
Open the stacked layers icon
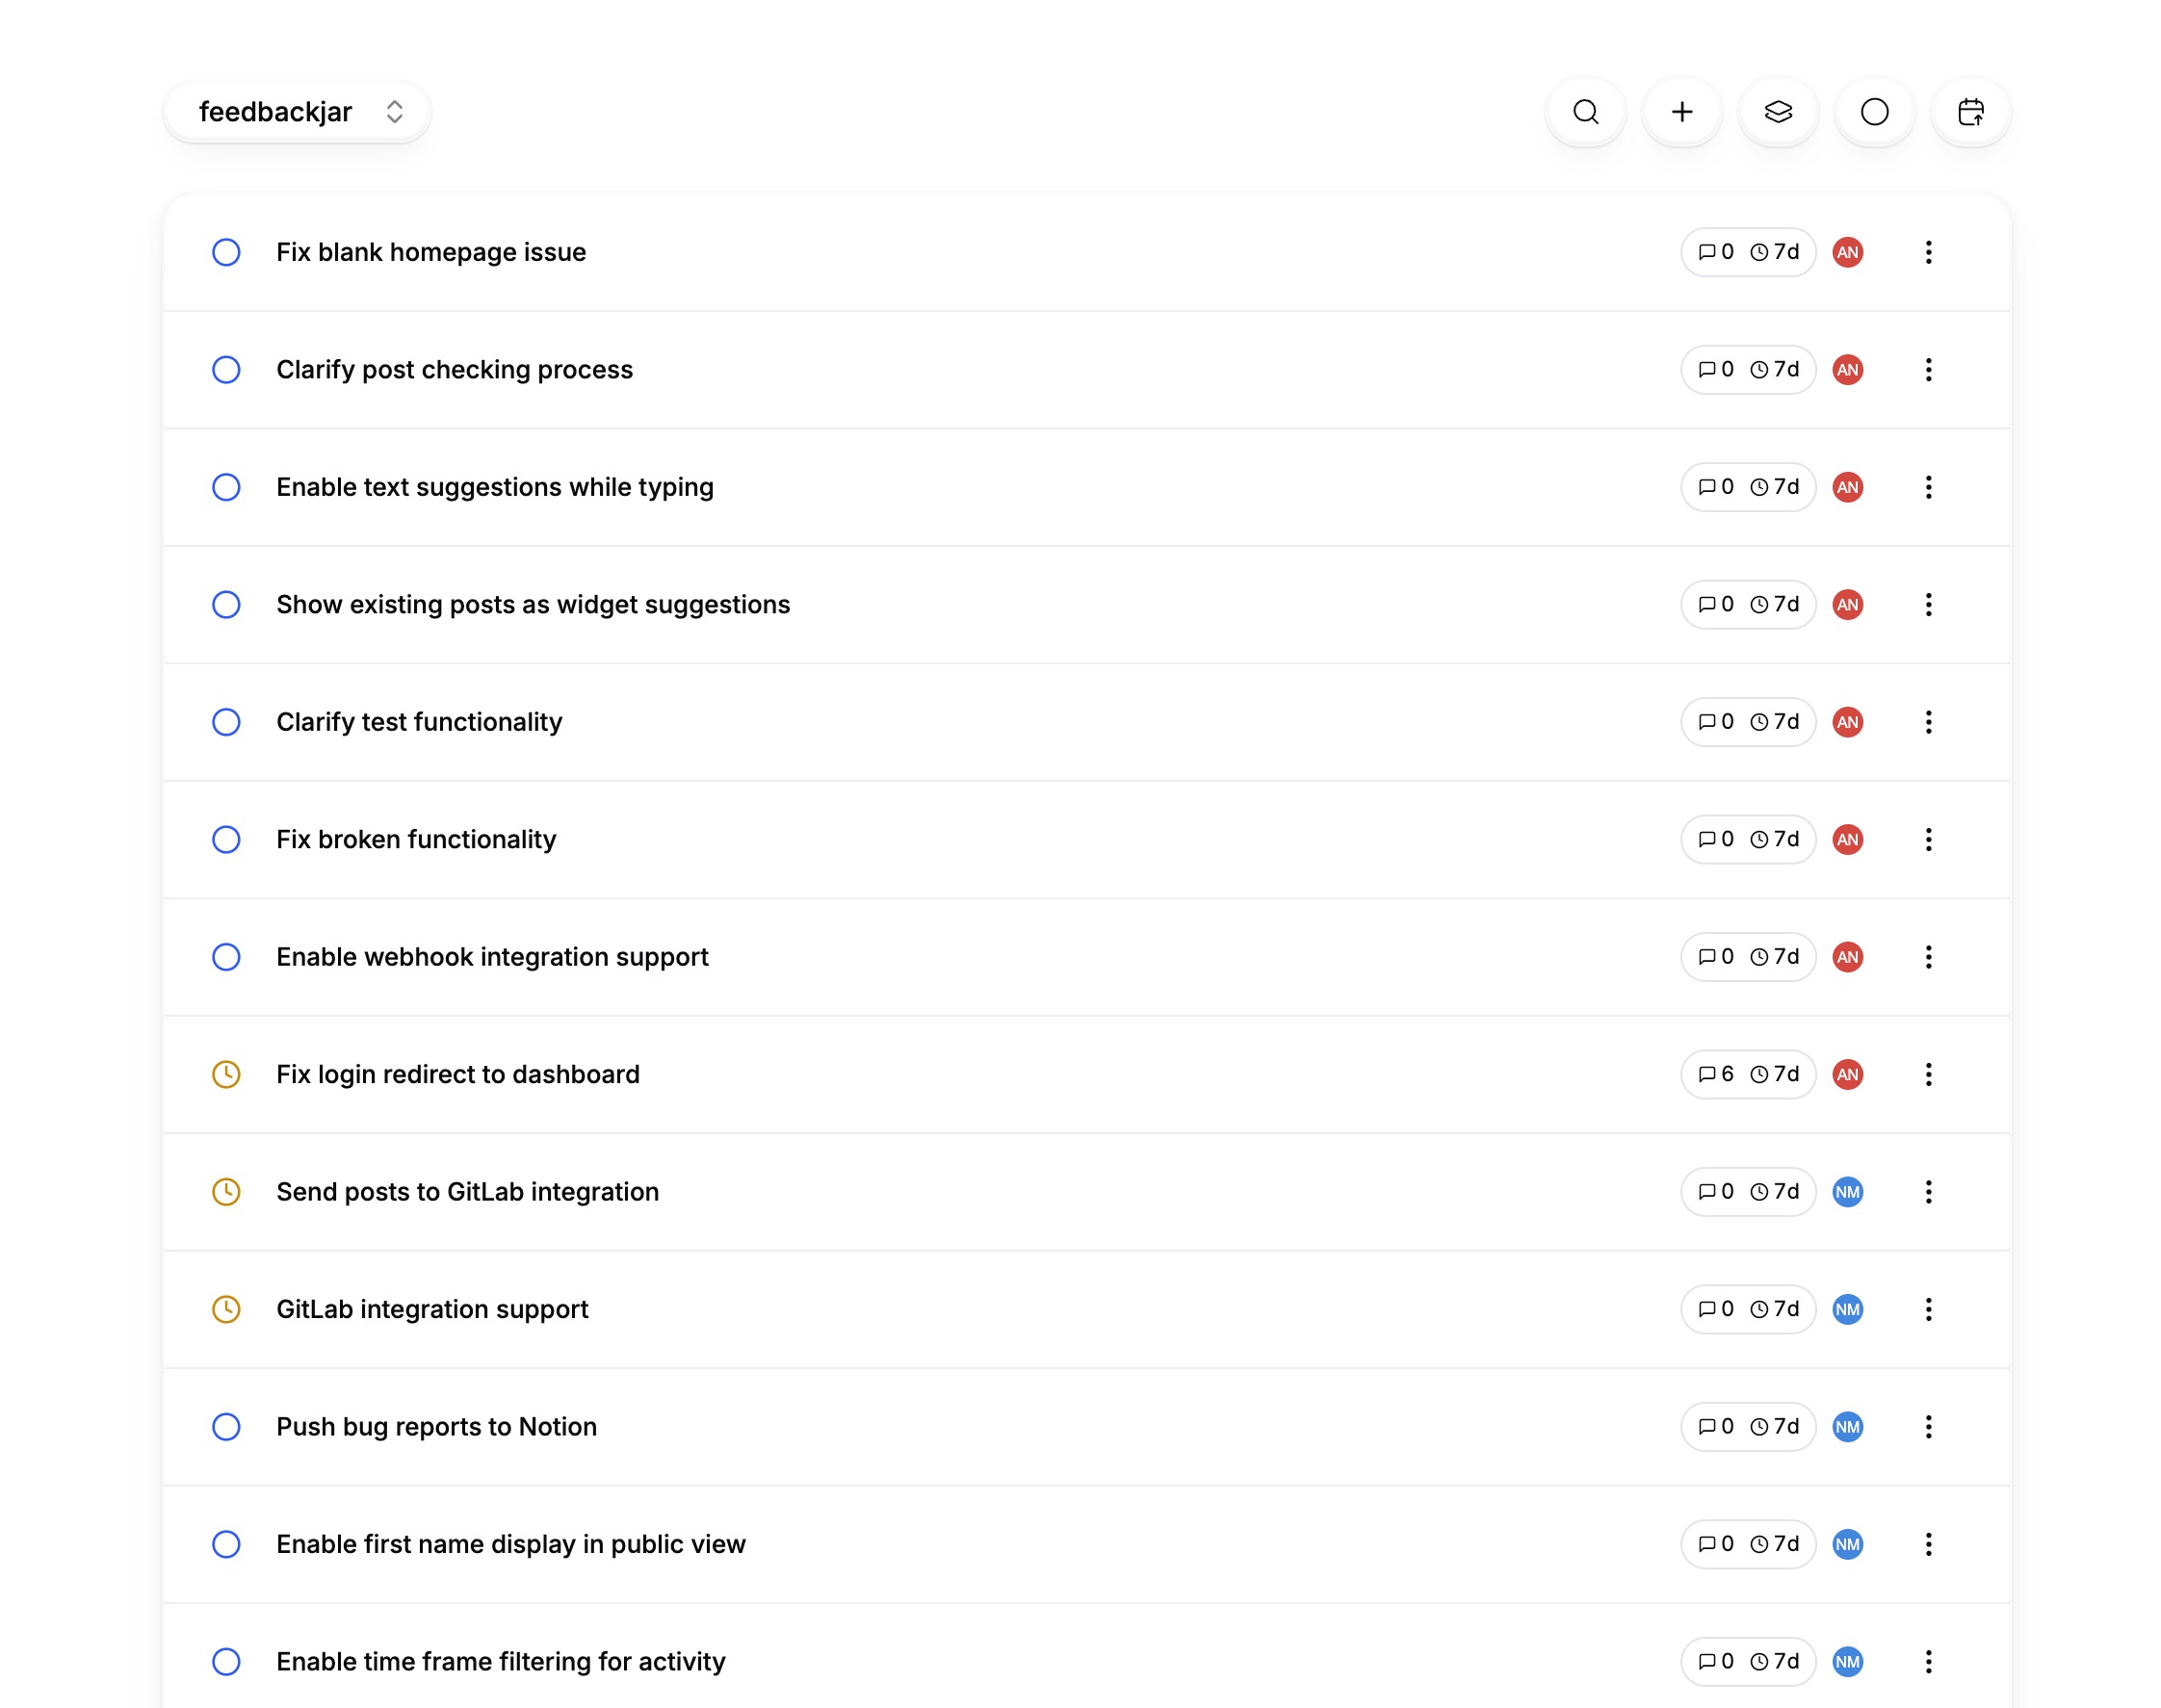tap(1778, 112)
